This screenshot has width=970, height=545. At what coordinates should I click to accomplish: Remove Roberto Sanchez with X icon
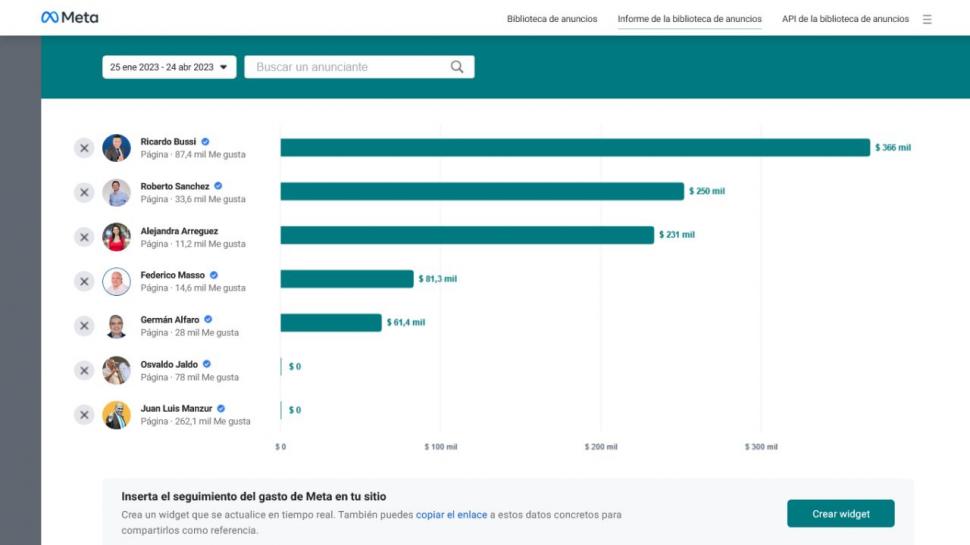(84, 192)
